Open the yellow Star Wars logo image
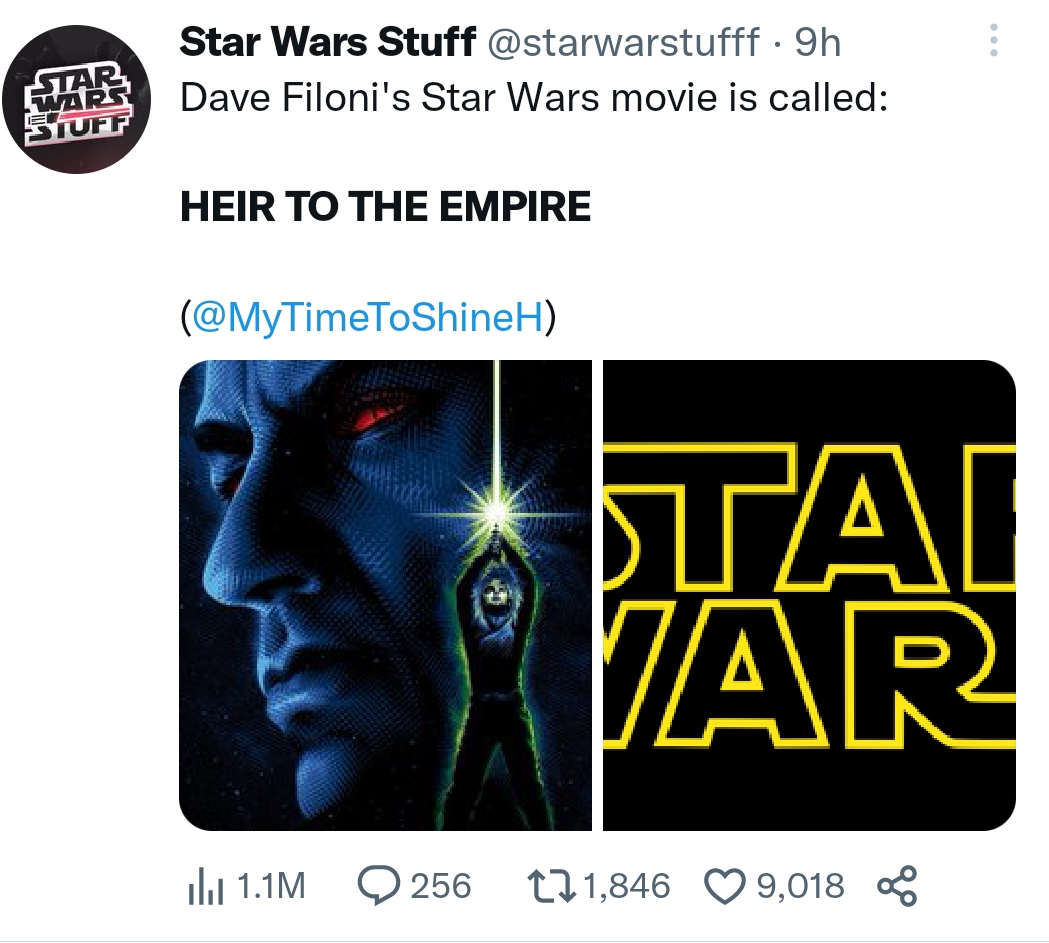 coord(808,595)
